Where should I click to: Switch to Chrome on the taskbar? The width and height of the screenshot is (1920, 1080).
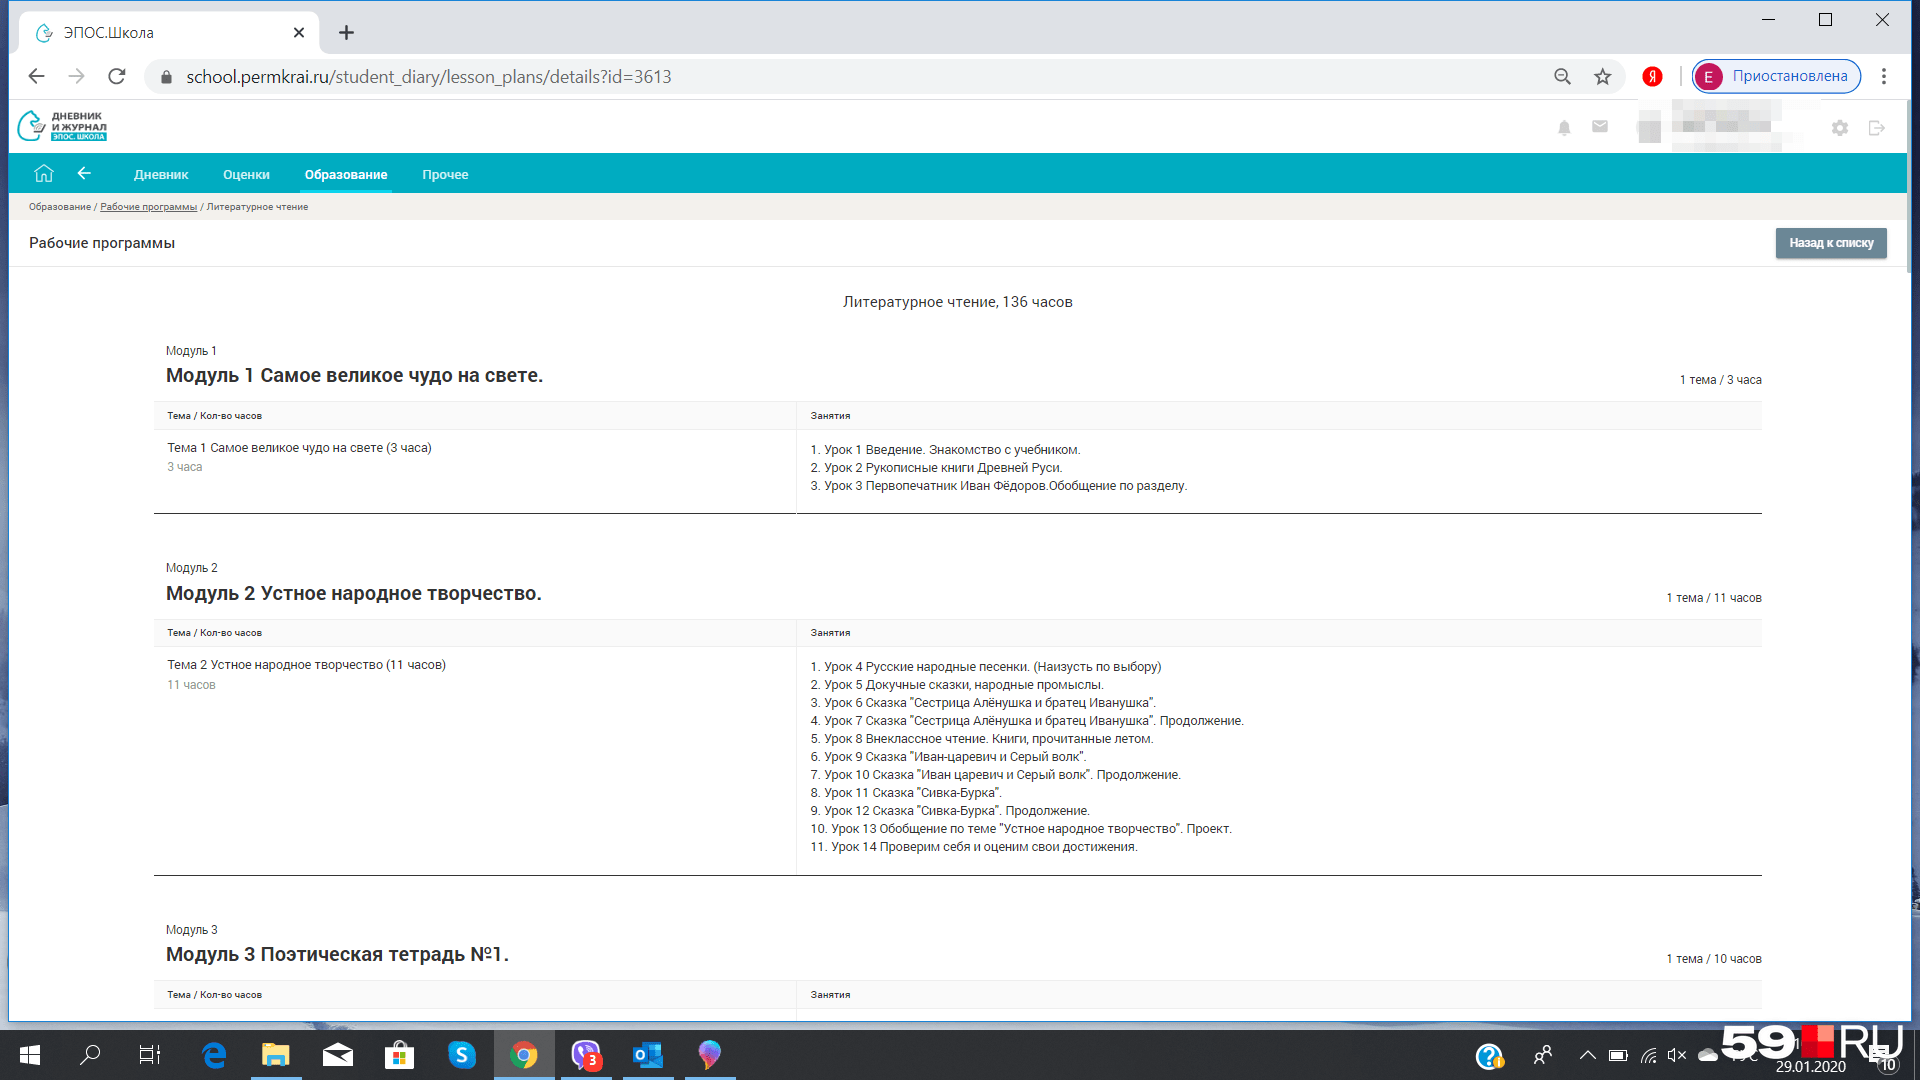pos(524,1055)
